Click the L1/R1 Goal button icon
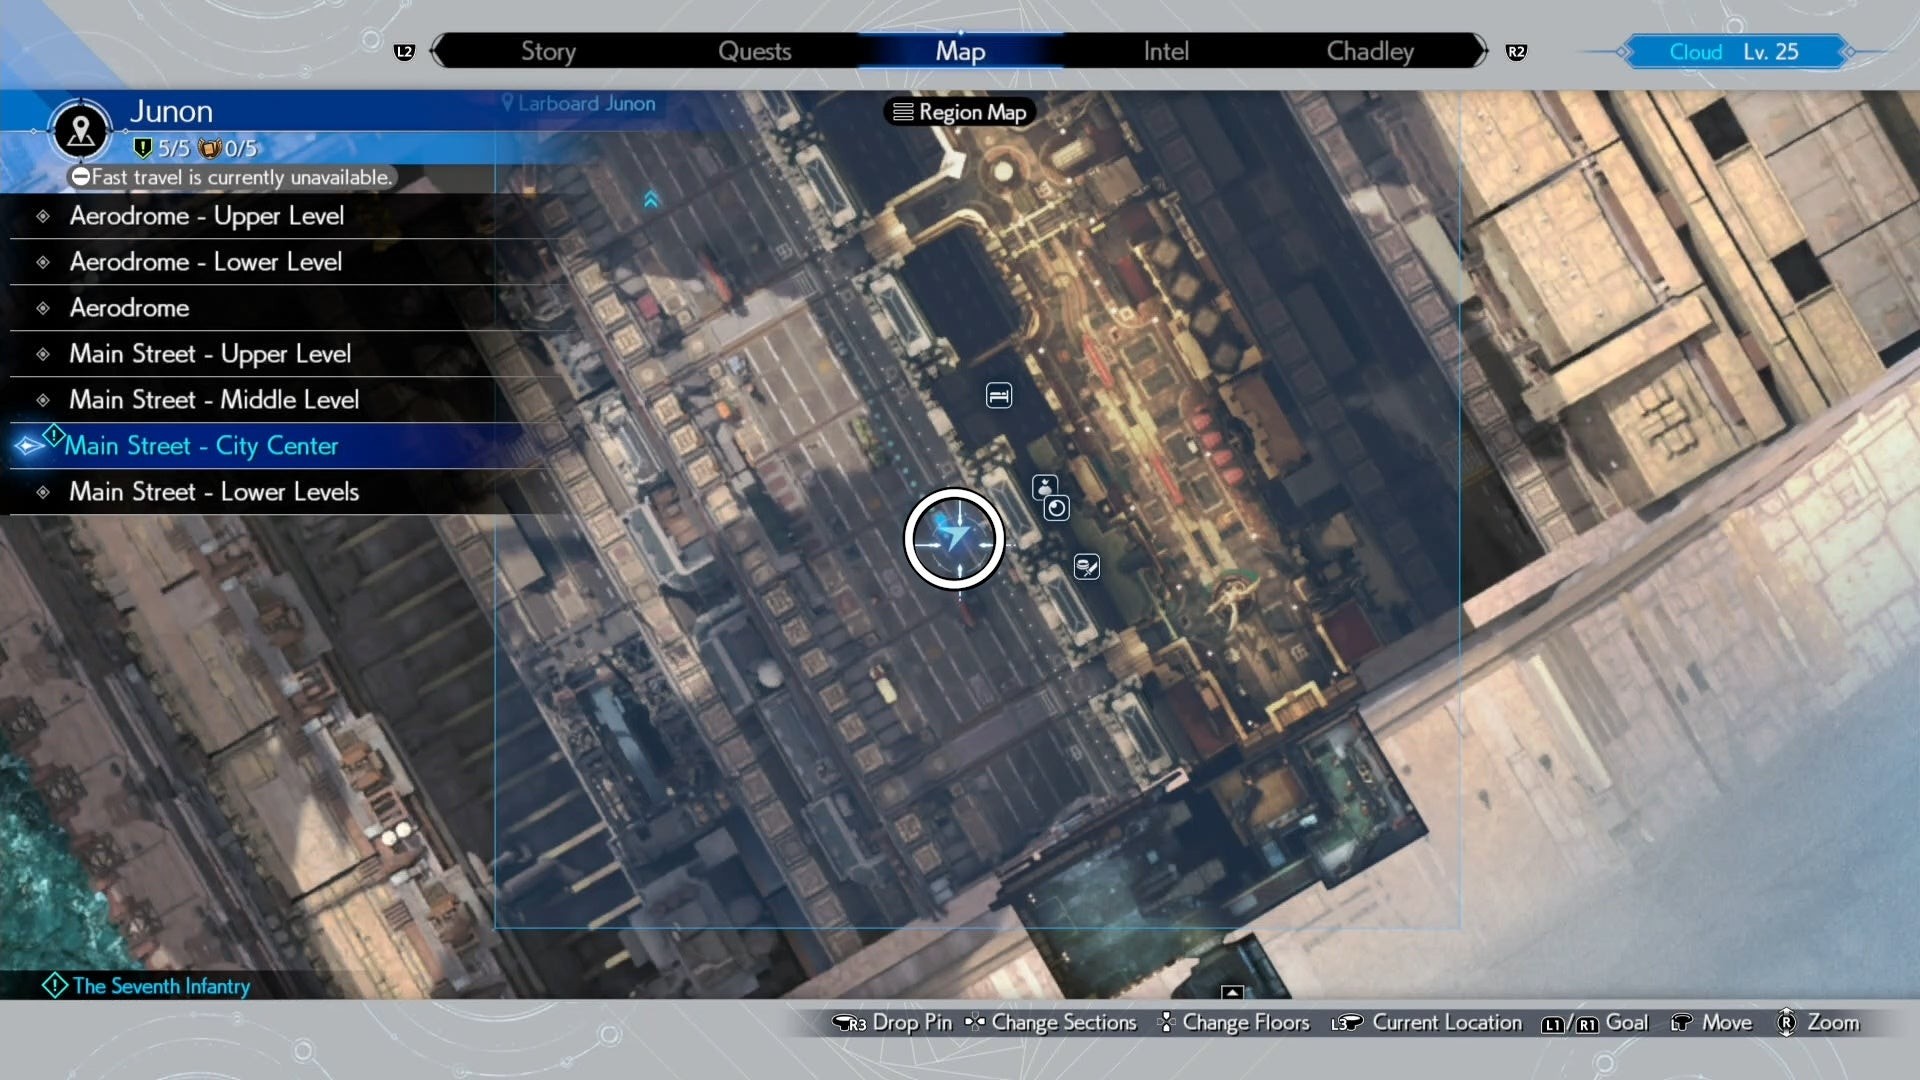 [1569, 1024]
